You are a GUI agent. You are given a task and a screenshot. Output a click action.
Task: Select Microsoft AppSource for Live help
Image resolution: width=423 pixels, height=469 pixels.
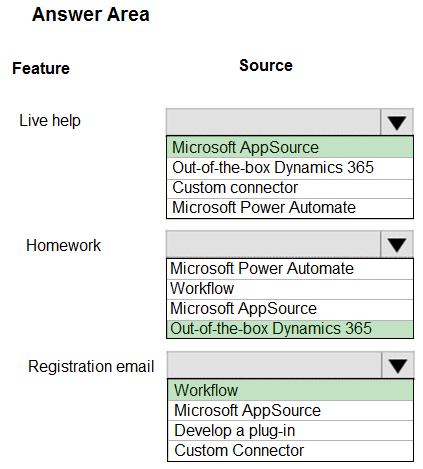pos(290,147)
